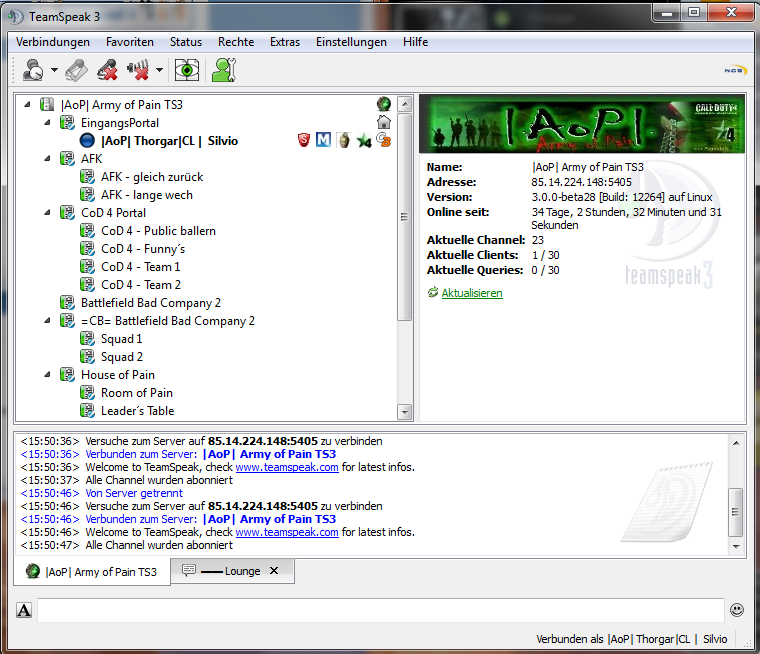Image resolution: width=760 pixels, height=654 pixels.
Task: Toggle mute speakers toolbar icon
Action: click(138, 70)
